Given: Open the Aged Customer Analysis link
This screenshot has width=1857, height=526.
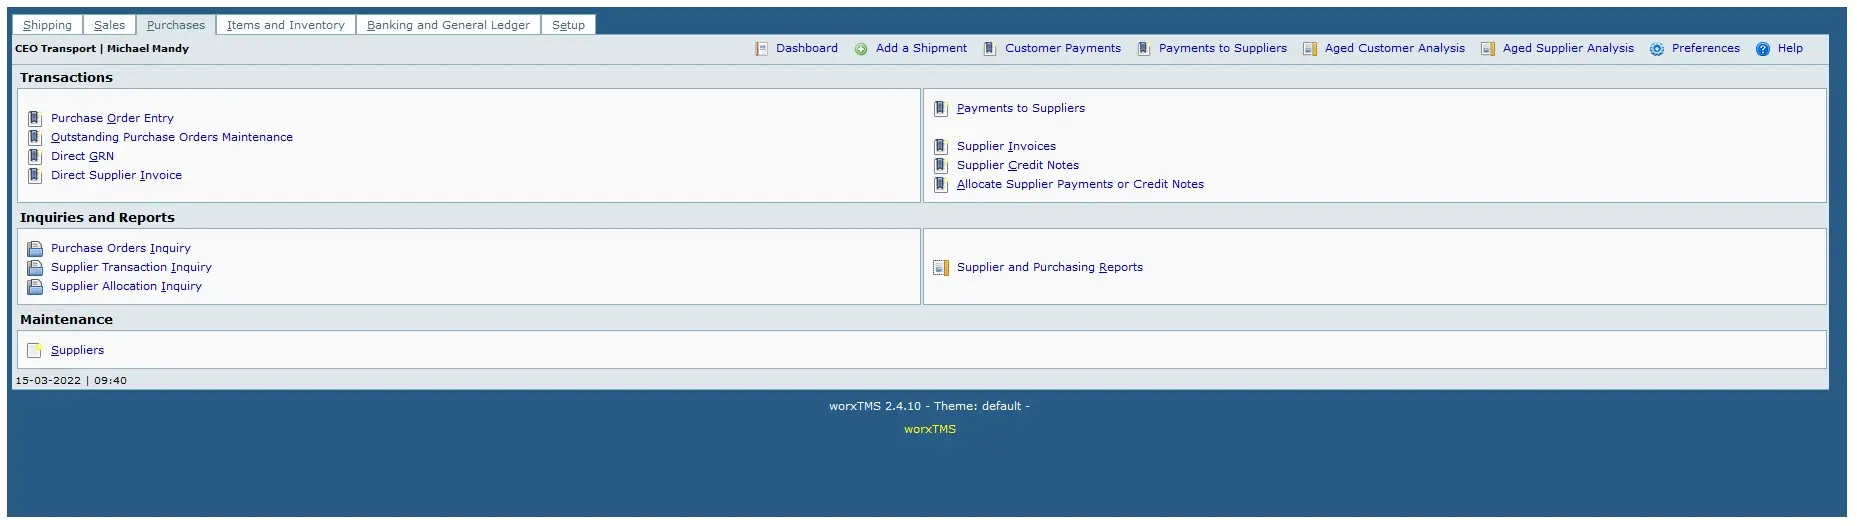Looking at the screenshot, I should [x=1395, y=48].
